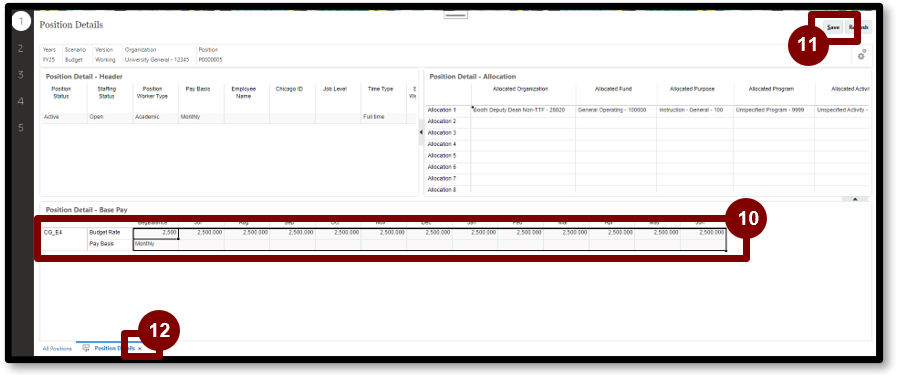Viewport: 898px width, 375px height.
Task: Save the position details form
Action: click(833, 27)
